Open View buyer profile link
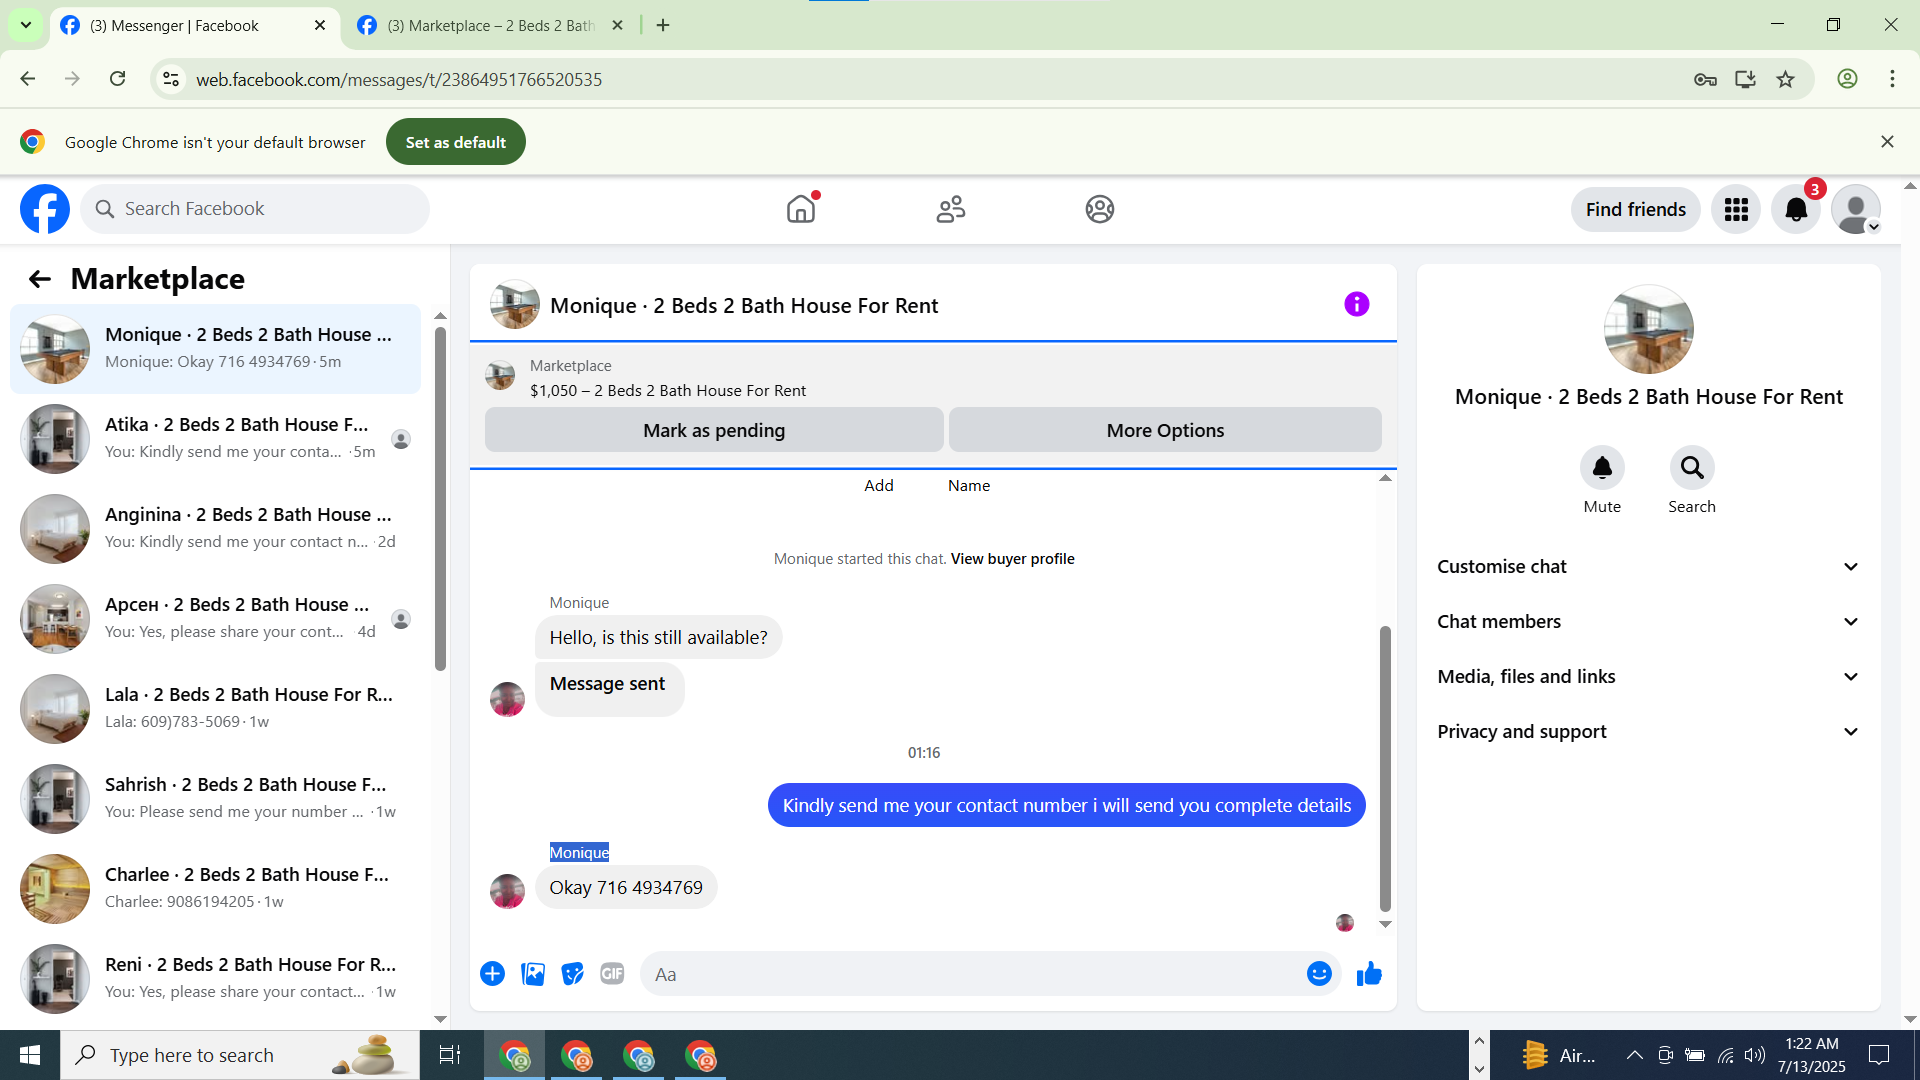This screenshot has height=1080, width=1920. click(1012, 559)
